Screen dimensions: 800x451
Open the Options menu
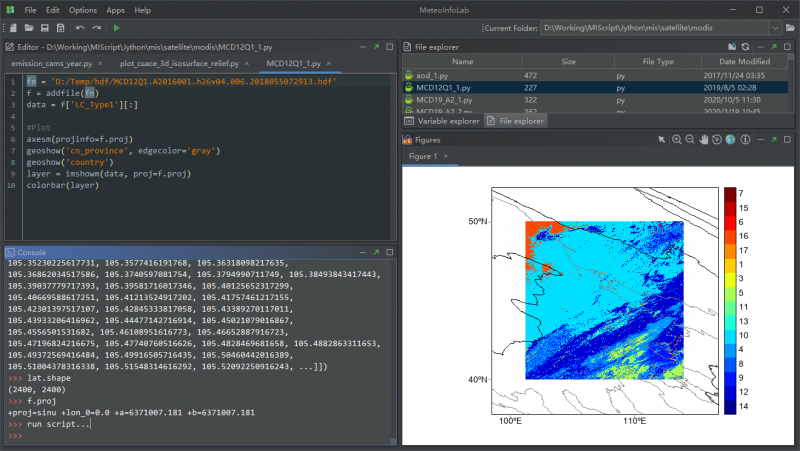coord(83,9)
